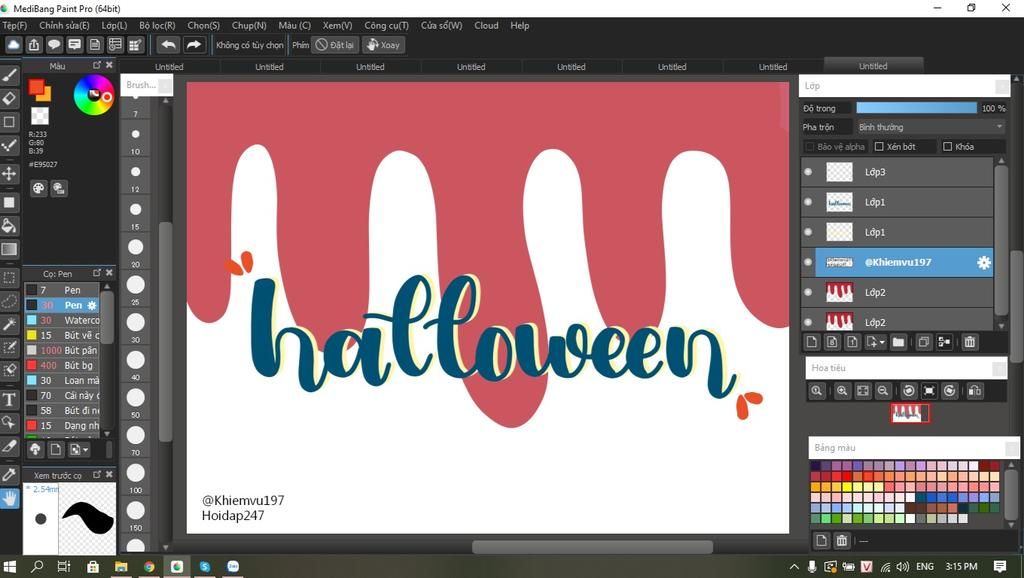Select the Eyedropper tool
The height and width of the screenshot is (578, 1024).
point(9,474)
